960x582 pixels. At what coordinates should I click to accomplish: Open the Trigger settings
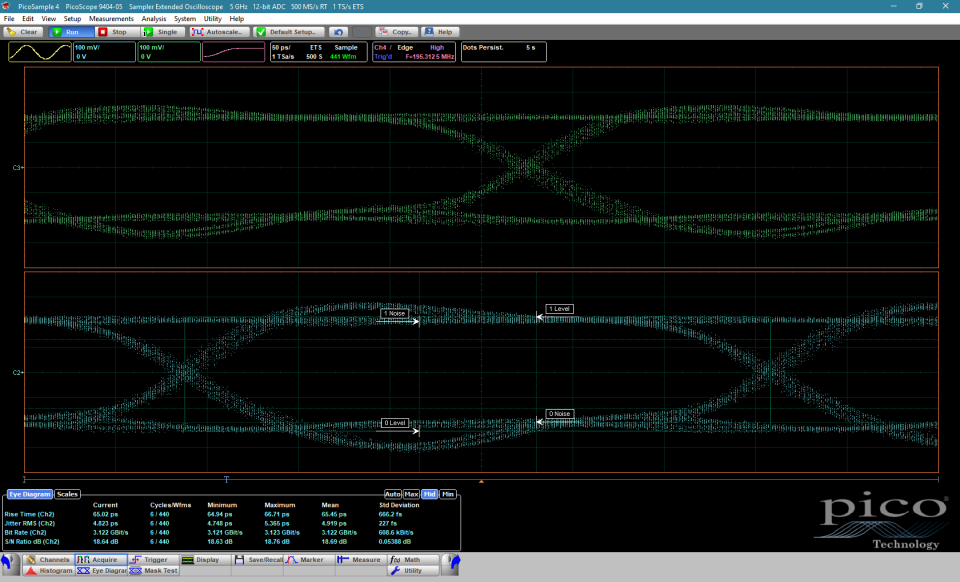[x=153, y=559]
